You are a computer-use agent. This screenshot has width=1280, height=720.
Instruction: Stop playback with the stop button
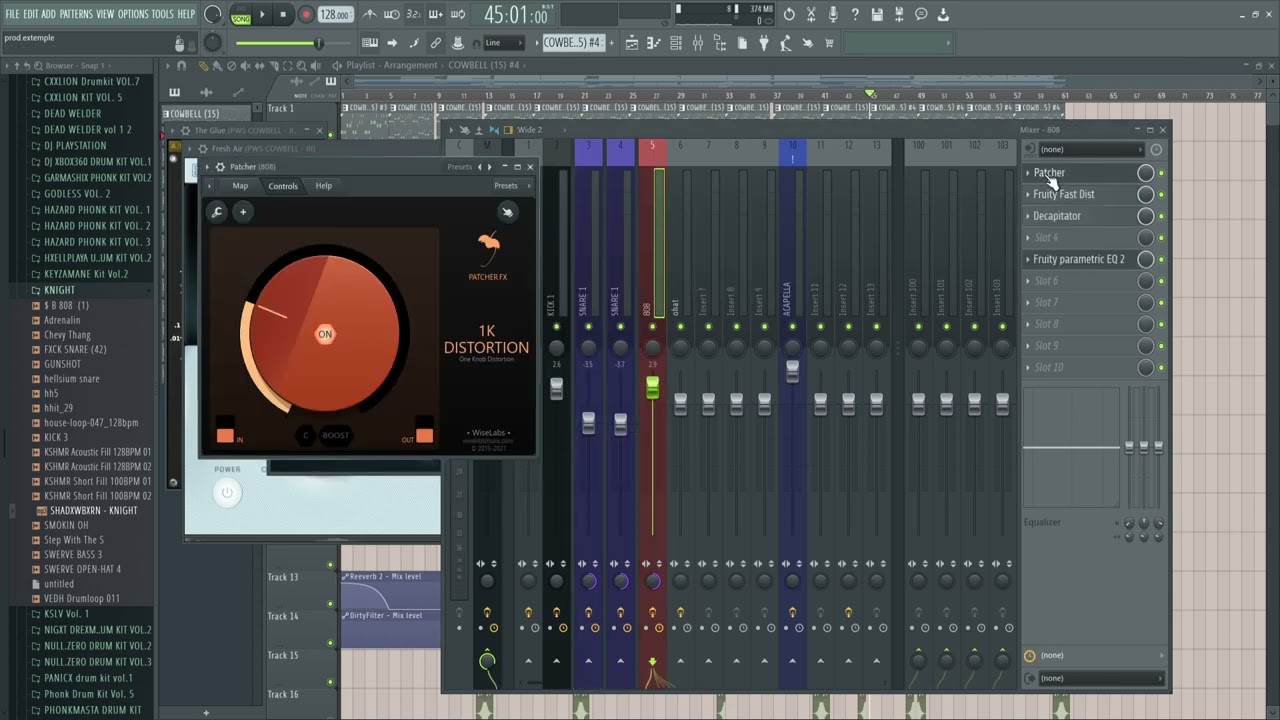point(283,14)
